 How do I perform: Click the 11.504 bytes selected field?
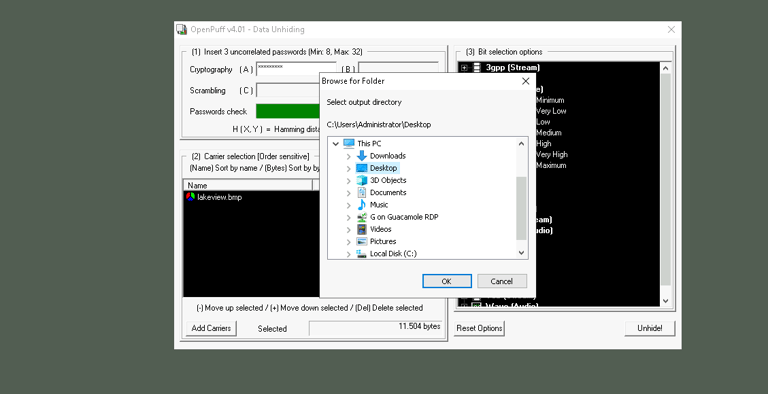(x=376, y=328)
